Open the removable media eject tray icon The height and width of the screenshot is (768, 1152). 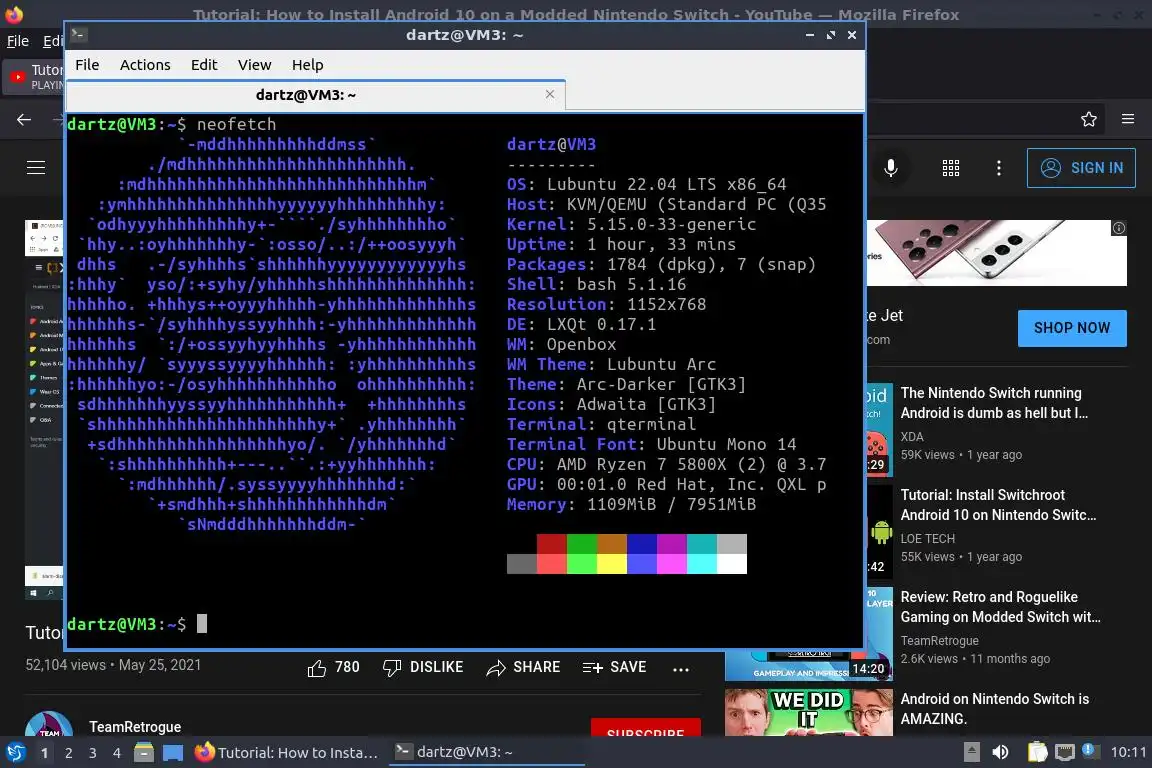pos(971,752)
